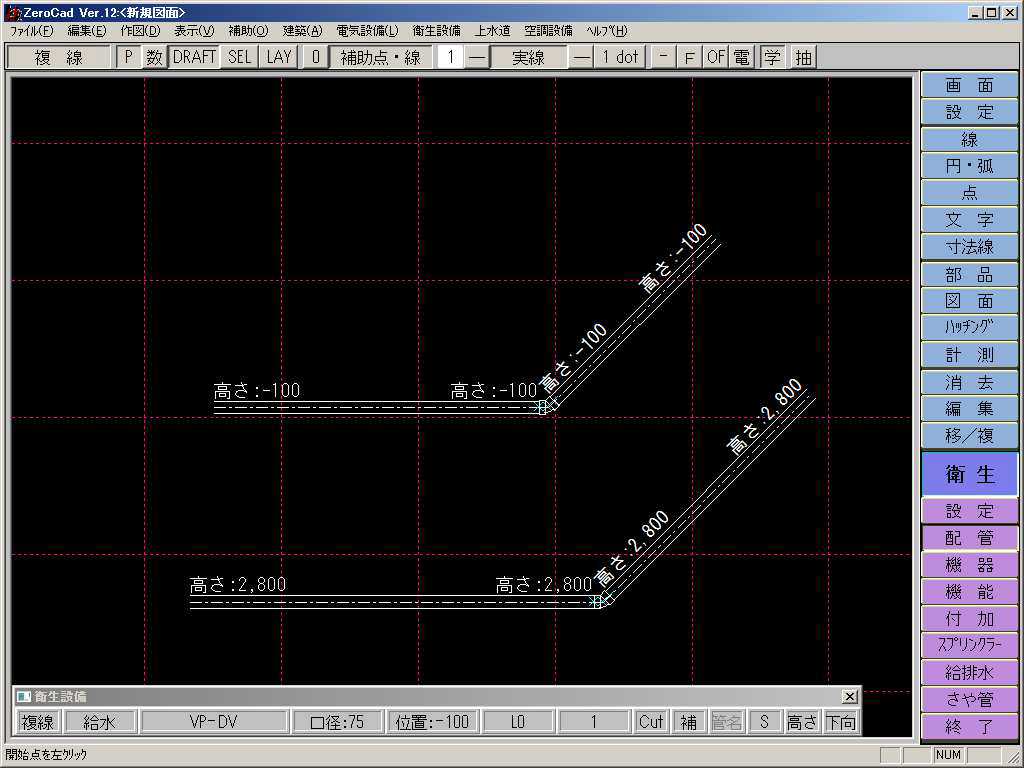Image resolution: width=1024 pixels, height=768 pixels.
Task: Open the 作図(D) menu
Action: (140, 31)
